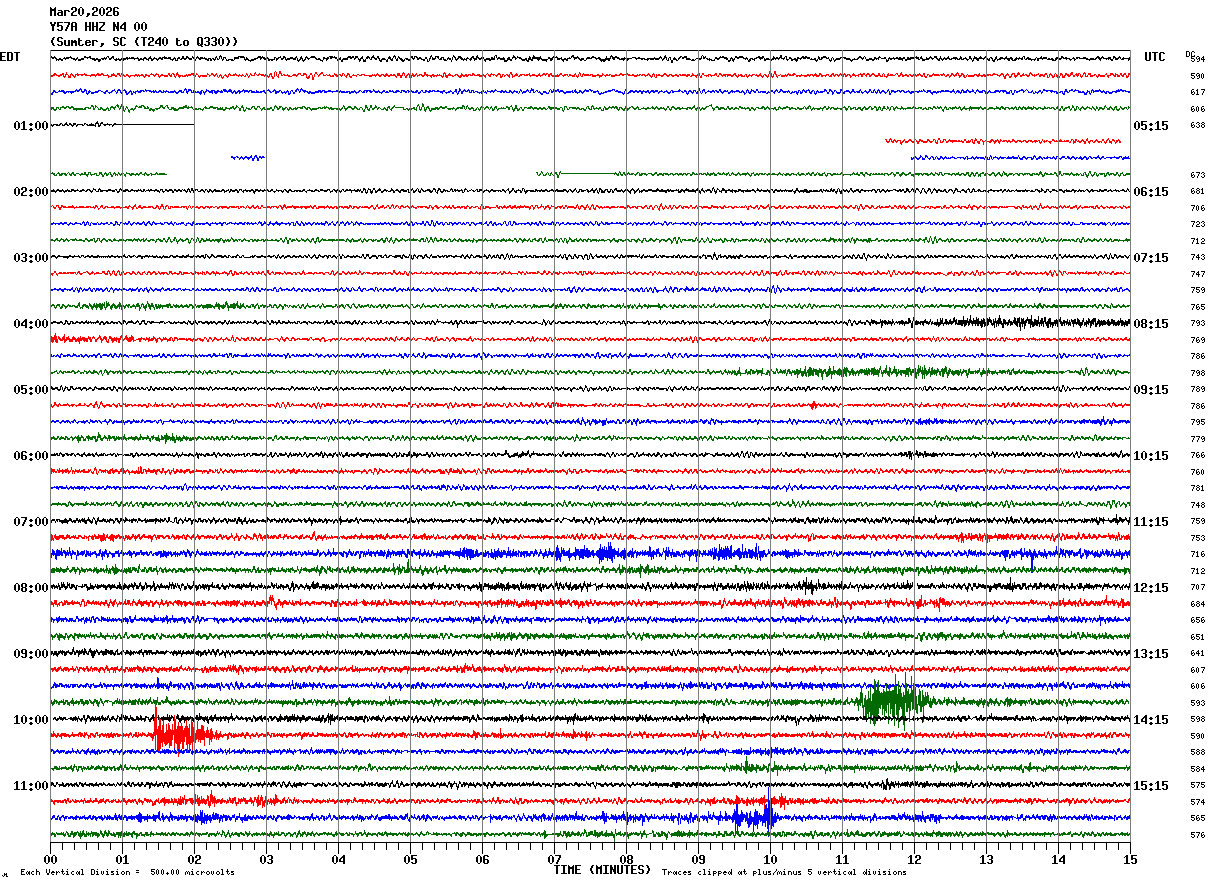Click the noisy blue 07:30 trace near minute 08
This screenshot has height=886, width=1210.
(605, 552)
